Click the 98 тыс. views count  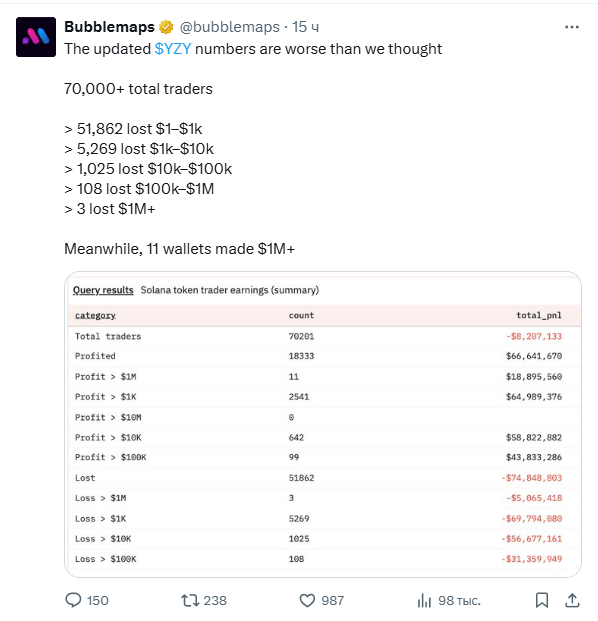pos(459,601)
